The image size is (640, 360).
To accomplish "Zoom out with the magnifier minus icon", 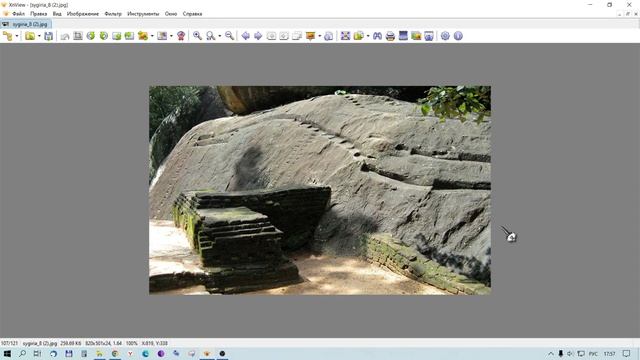I will point(229,36).
